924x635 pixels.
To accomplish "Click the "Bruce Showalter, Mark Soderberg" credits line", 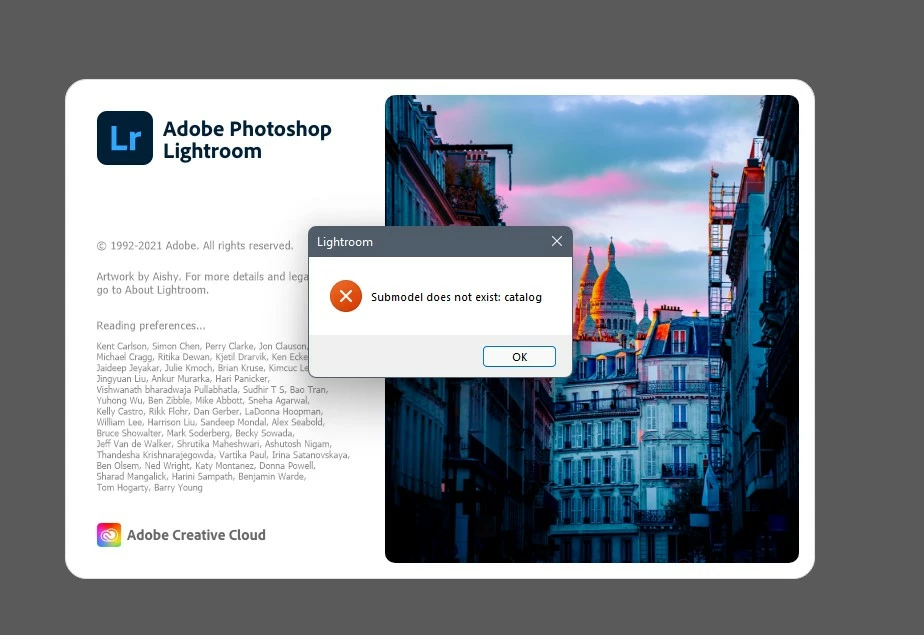I will click(x=195, y=433).
